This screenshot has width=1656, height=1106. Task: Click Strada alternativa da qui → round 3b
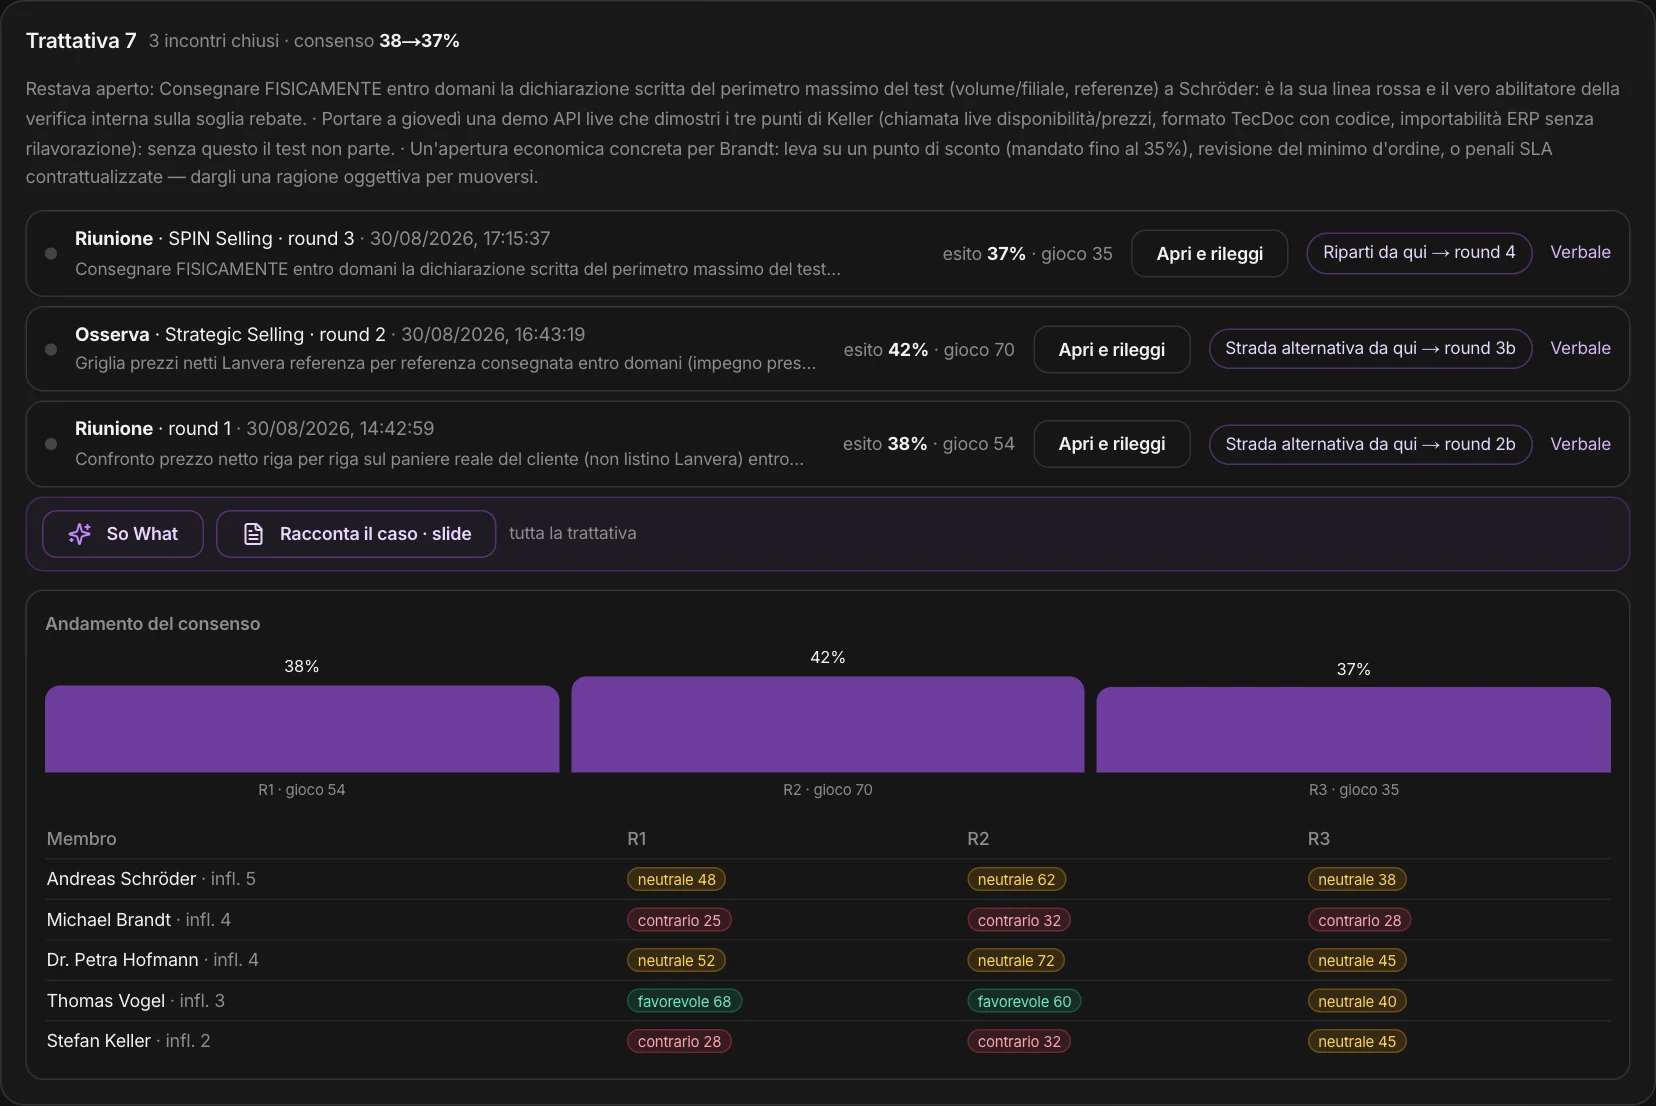(x=1370, y=348)
